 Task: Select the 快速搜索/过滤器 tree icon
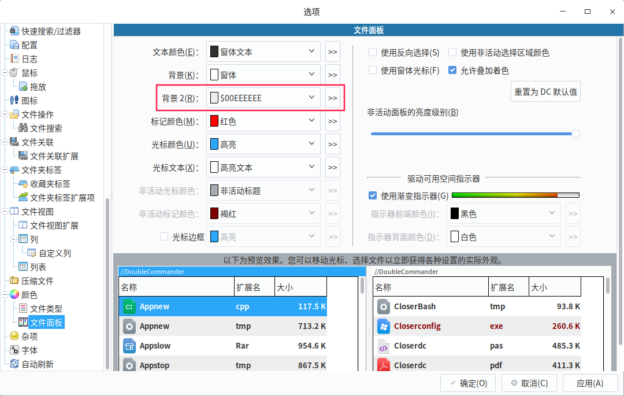[x=14, y=31]
